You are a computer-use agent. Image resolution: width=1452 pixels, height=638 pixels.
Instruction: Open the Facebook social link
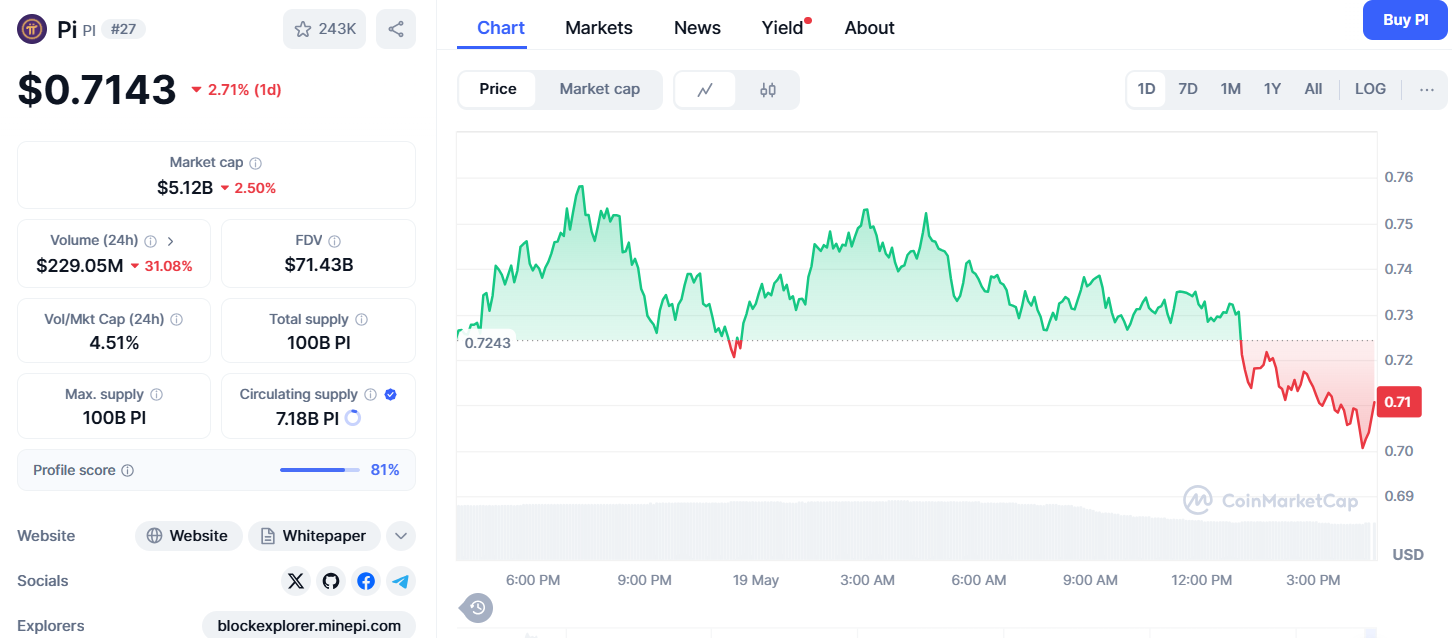[x=366, y=581]
